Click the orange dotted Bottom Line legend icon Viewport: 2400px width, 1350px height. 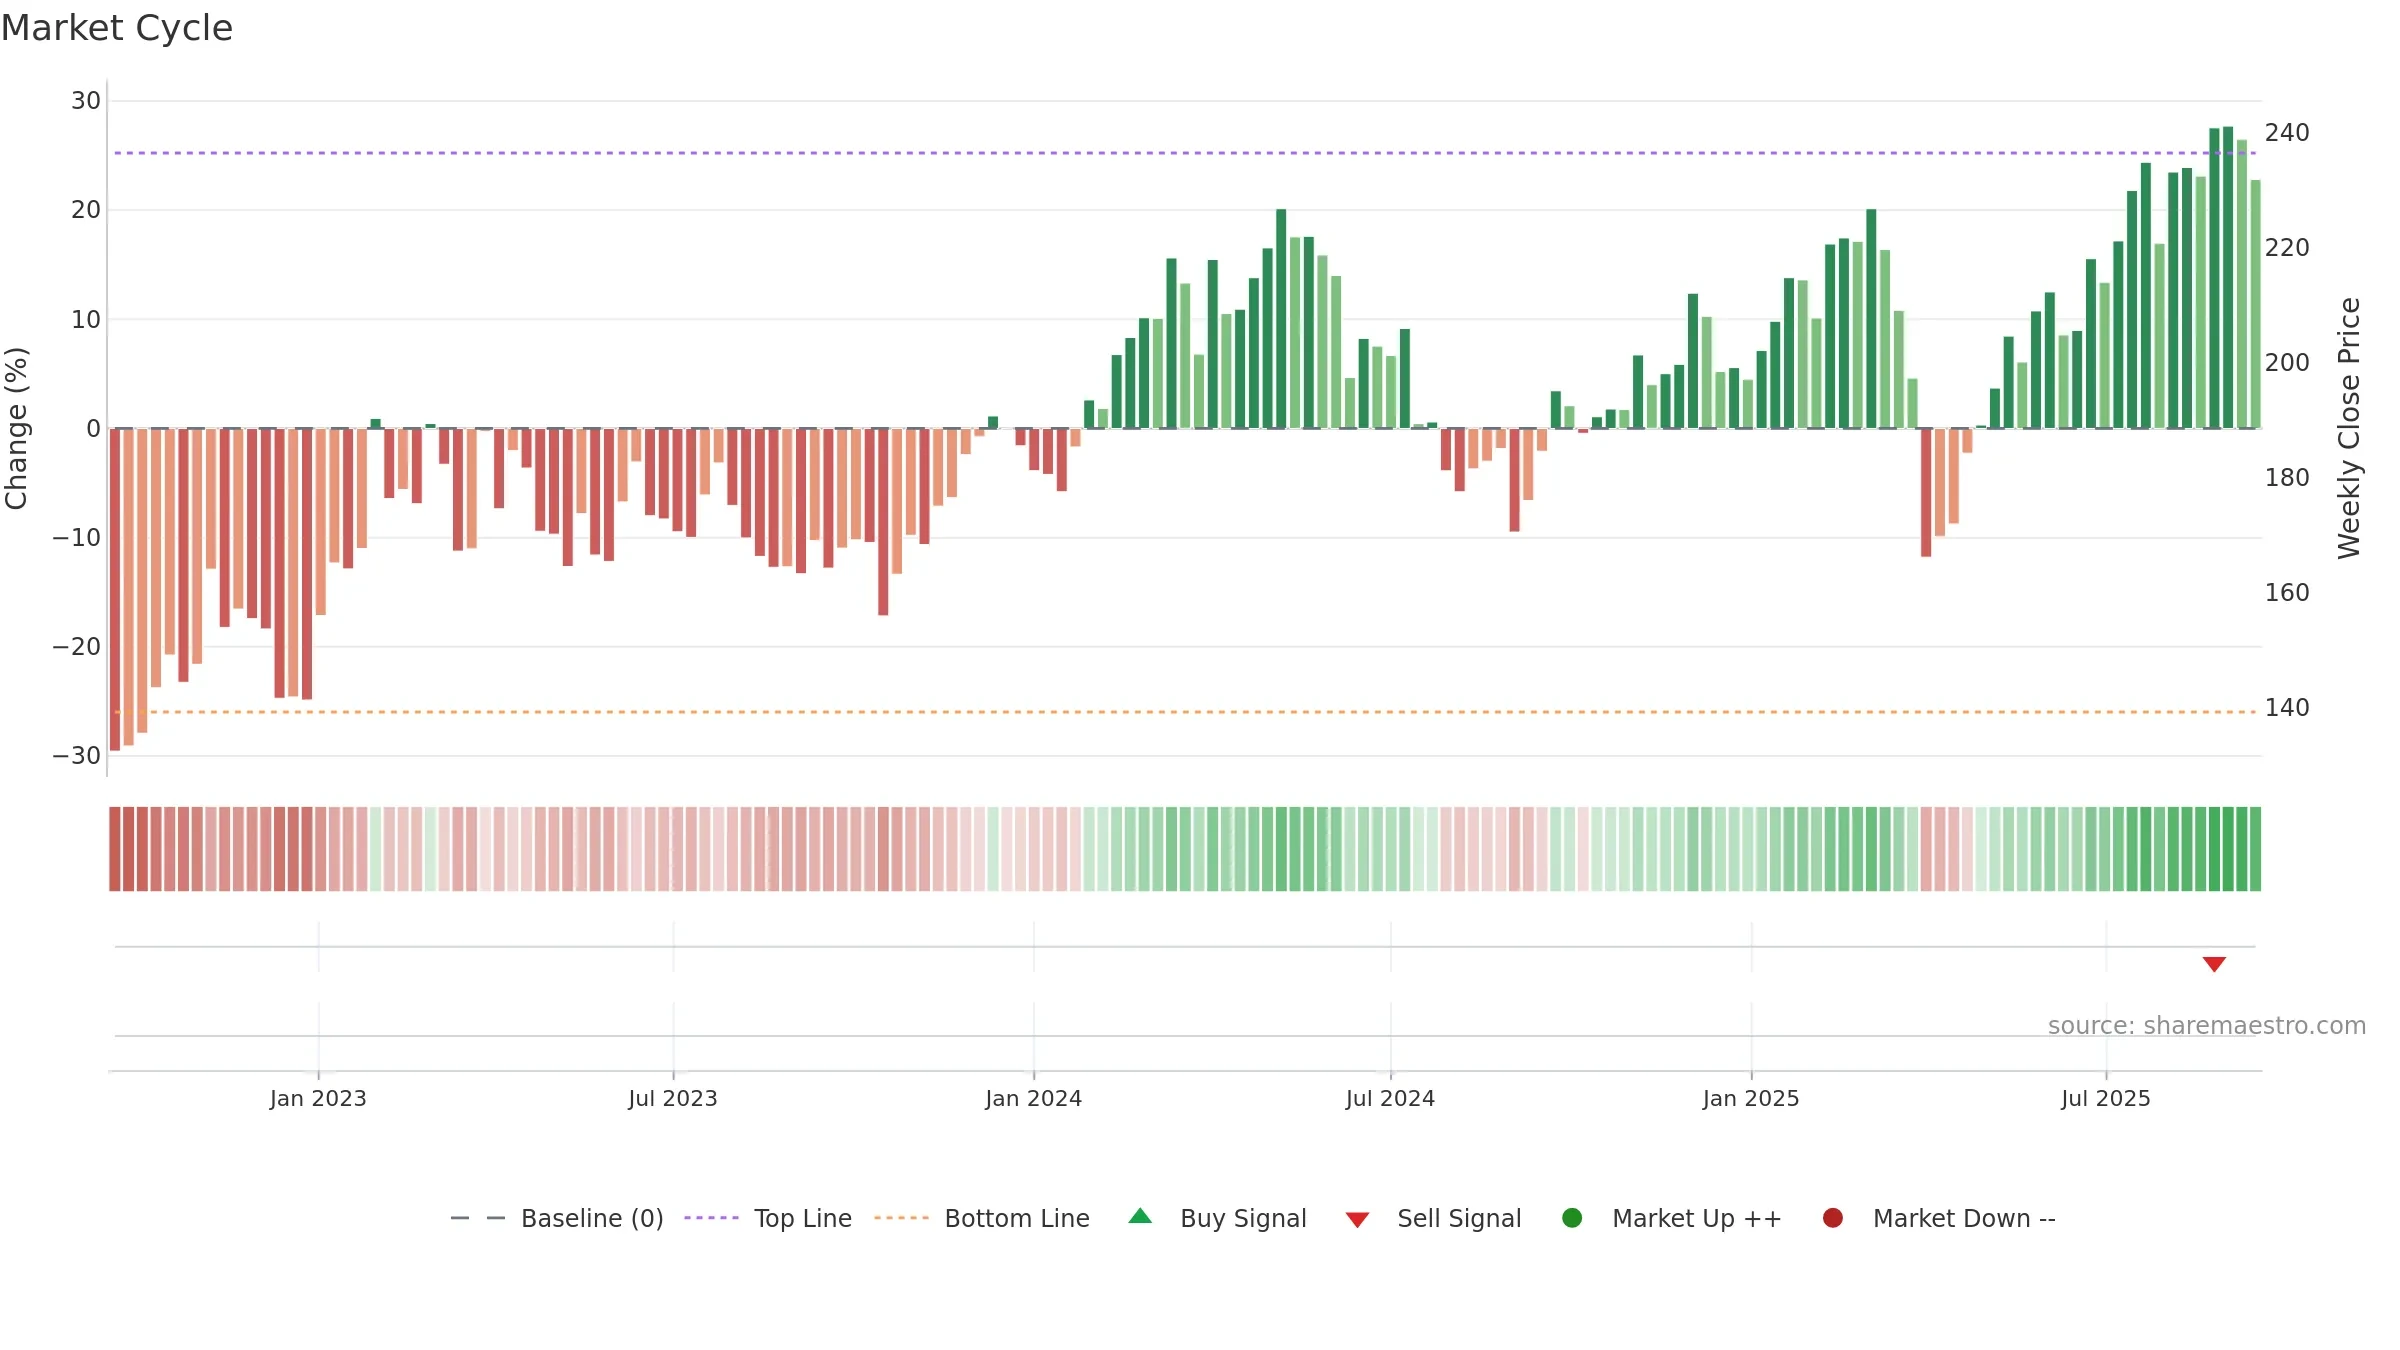click(x=901, y=1218)
